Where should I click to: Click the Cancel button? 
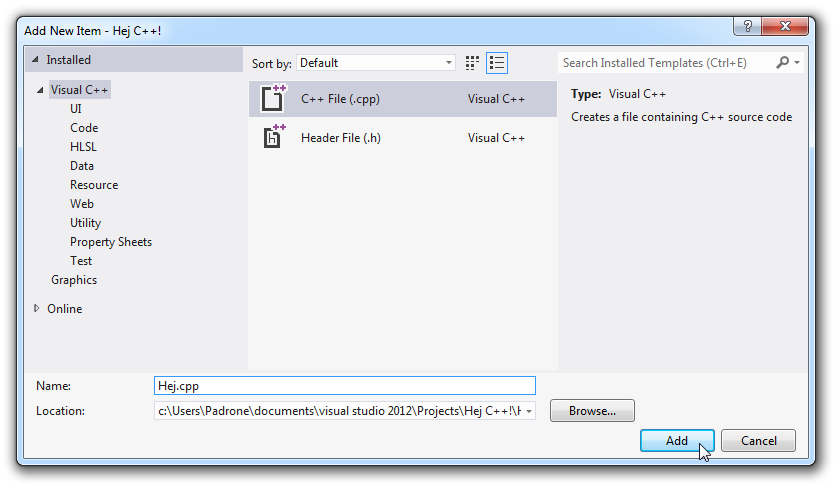[x=758, y=441]
